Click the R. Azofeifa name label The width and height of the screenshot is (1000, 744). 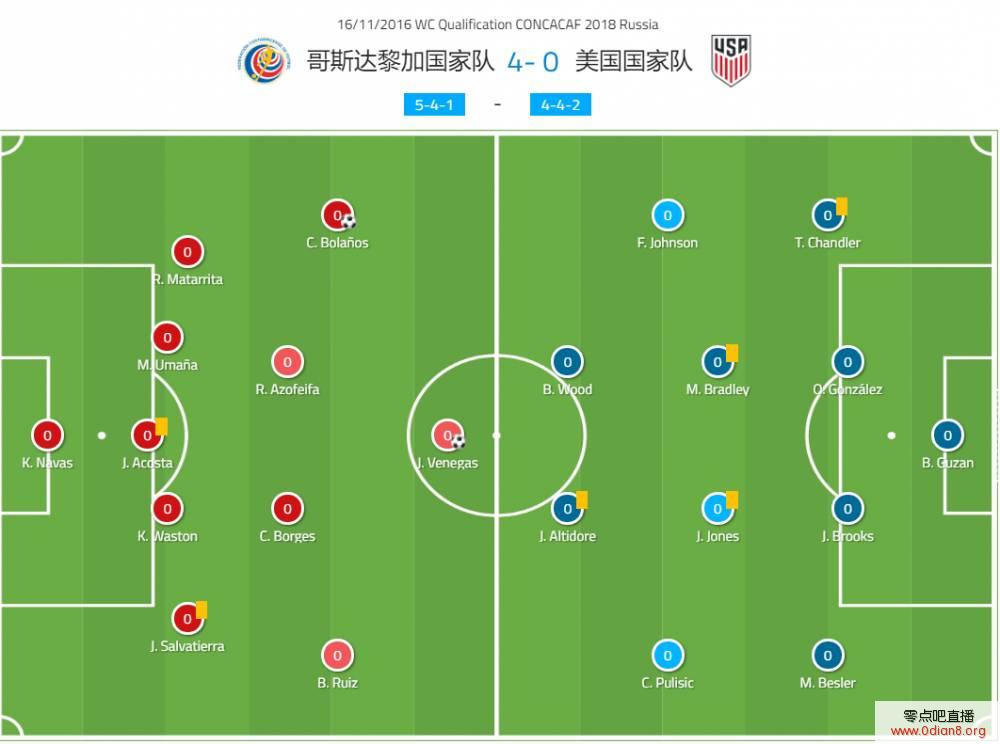[x=287, y=389]
